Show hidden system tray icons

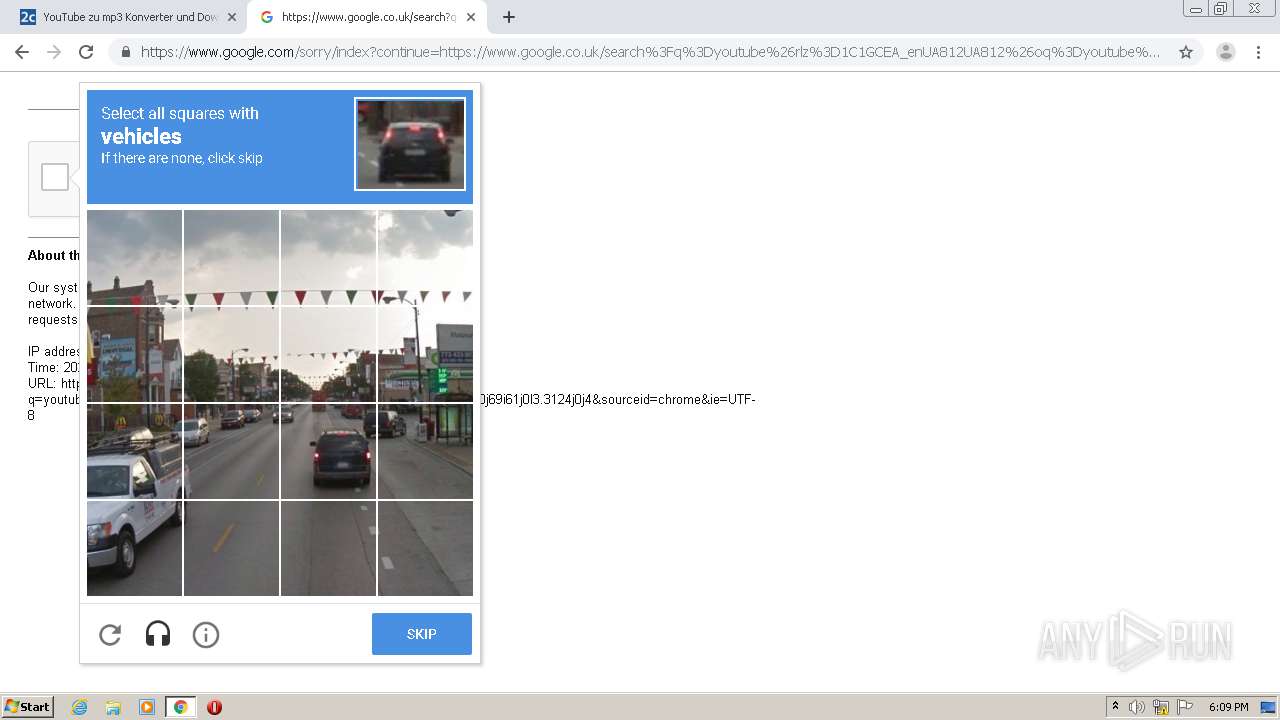click(1115, 707)
